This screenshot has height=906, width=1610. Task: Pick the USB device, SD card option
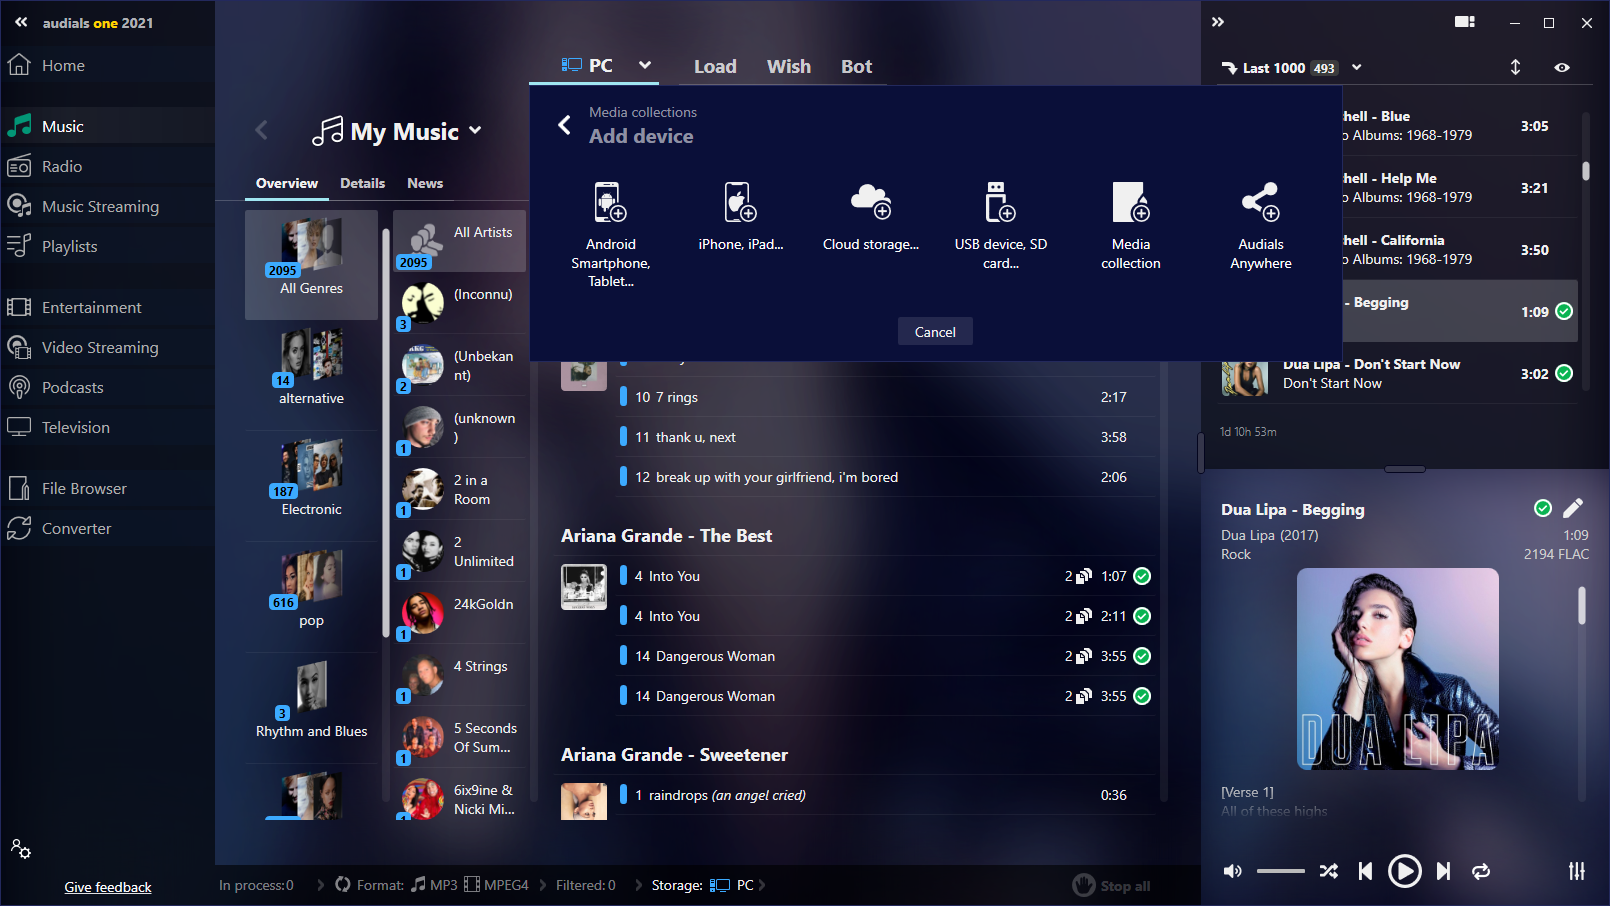1000,203
